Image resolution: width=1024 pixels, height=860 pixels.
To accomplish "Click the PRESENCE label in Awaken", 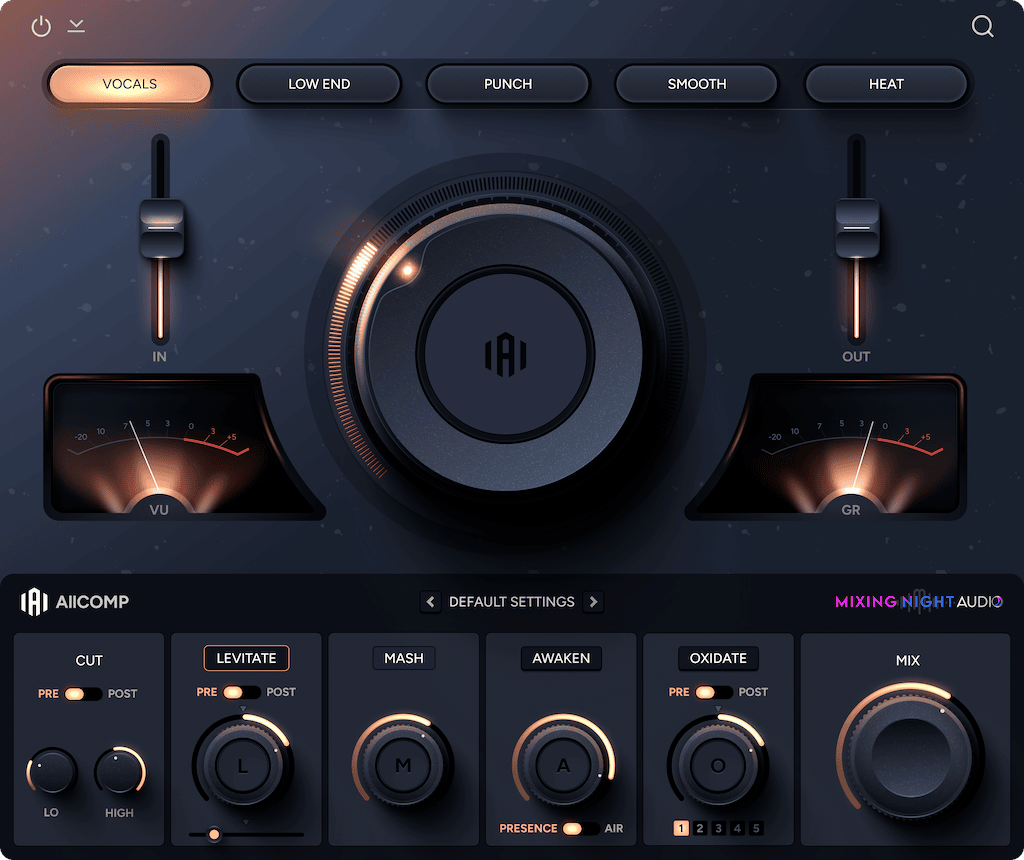I will tap(528, 829).
